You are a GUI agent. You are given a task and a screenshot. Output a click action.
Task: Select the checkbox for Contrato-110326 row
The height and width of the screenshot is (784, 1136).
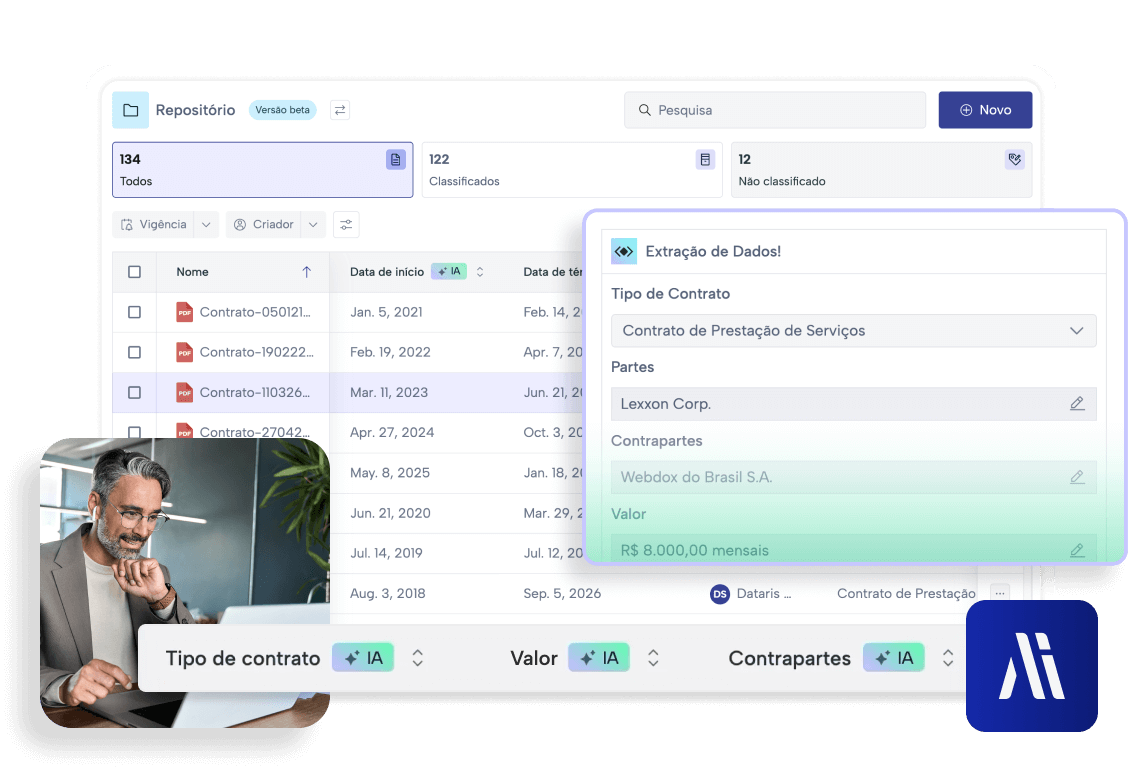[135, 393]
